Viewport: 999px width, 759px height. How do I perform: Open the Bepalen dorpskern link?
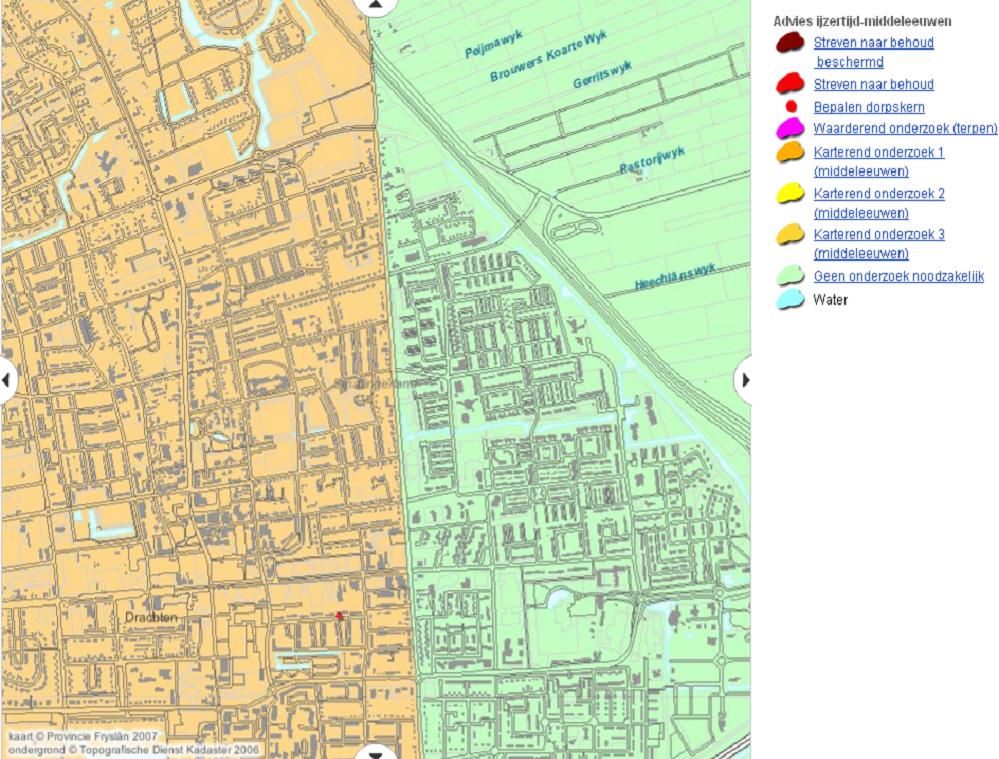click(868, 107)
